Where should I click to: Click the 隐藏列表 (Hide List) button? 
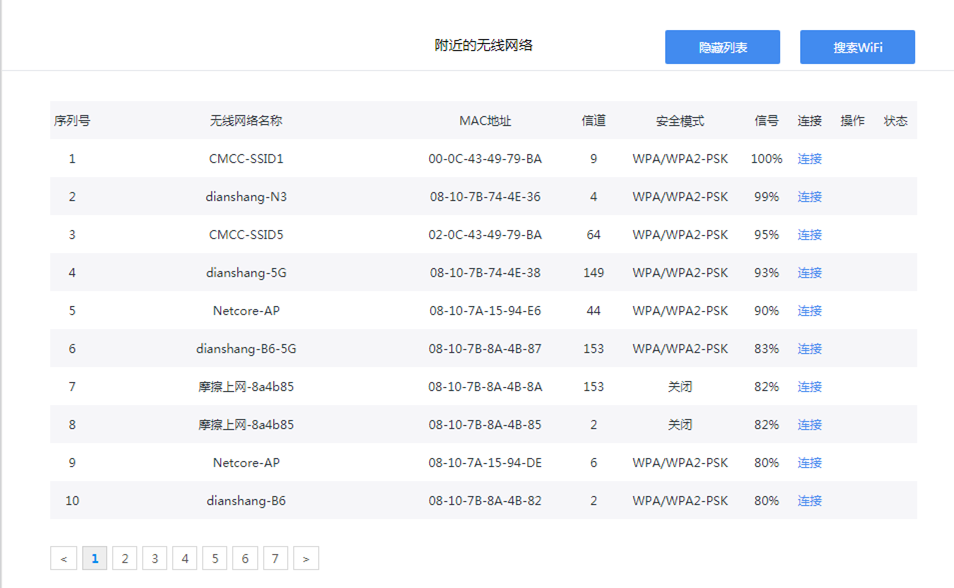(x=722, y=46)
